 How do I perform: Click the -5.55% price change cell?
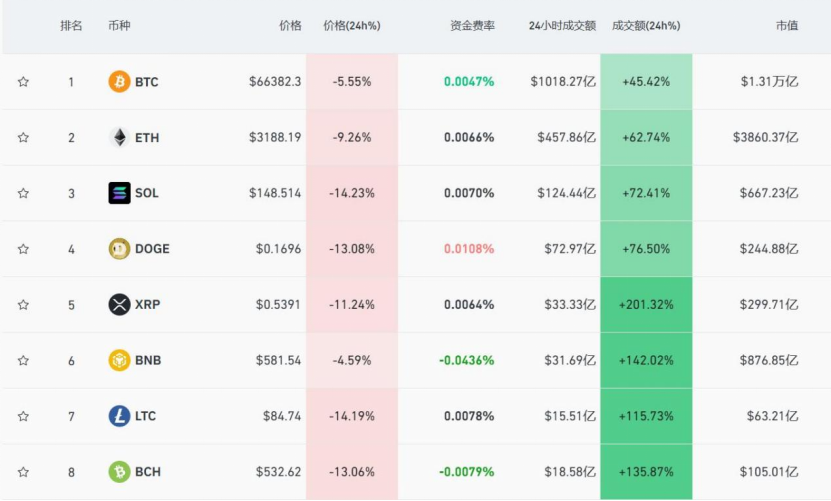click(352, 82)
